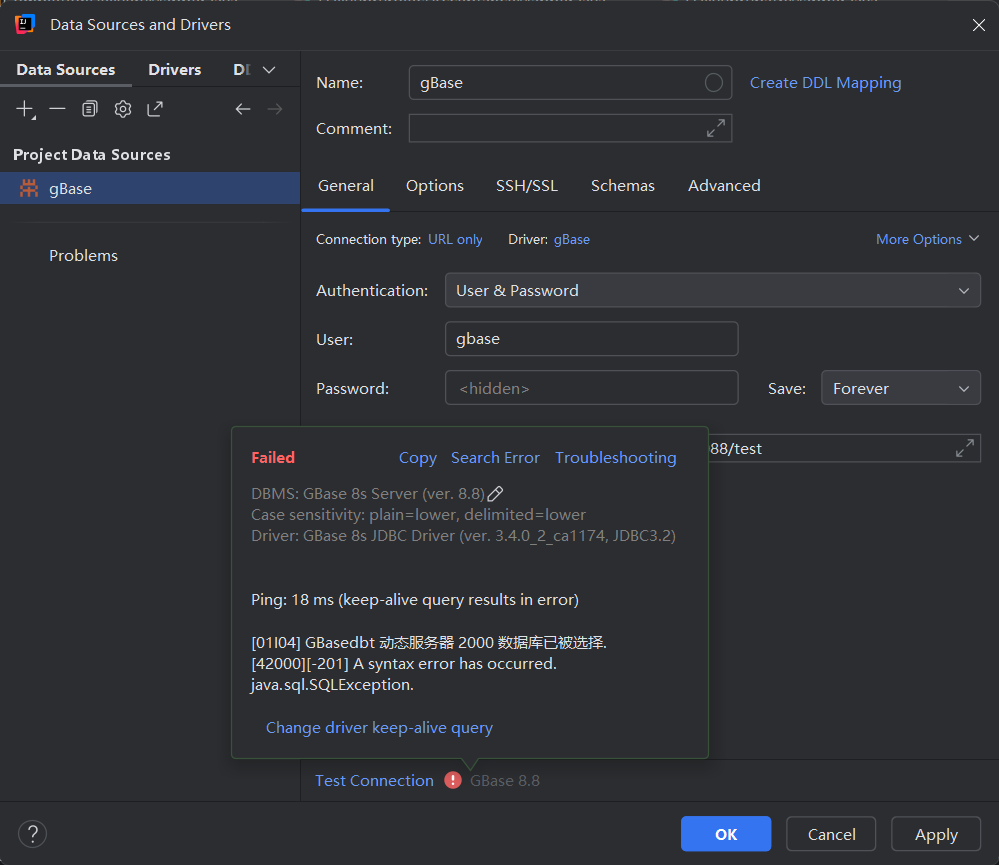The width and height of the screenshot is (999, 865).
Task: Go forward with the right arrow icon
Action: point(275,109)
